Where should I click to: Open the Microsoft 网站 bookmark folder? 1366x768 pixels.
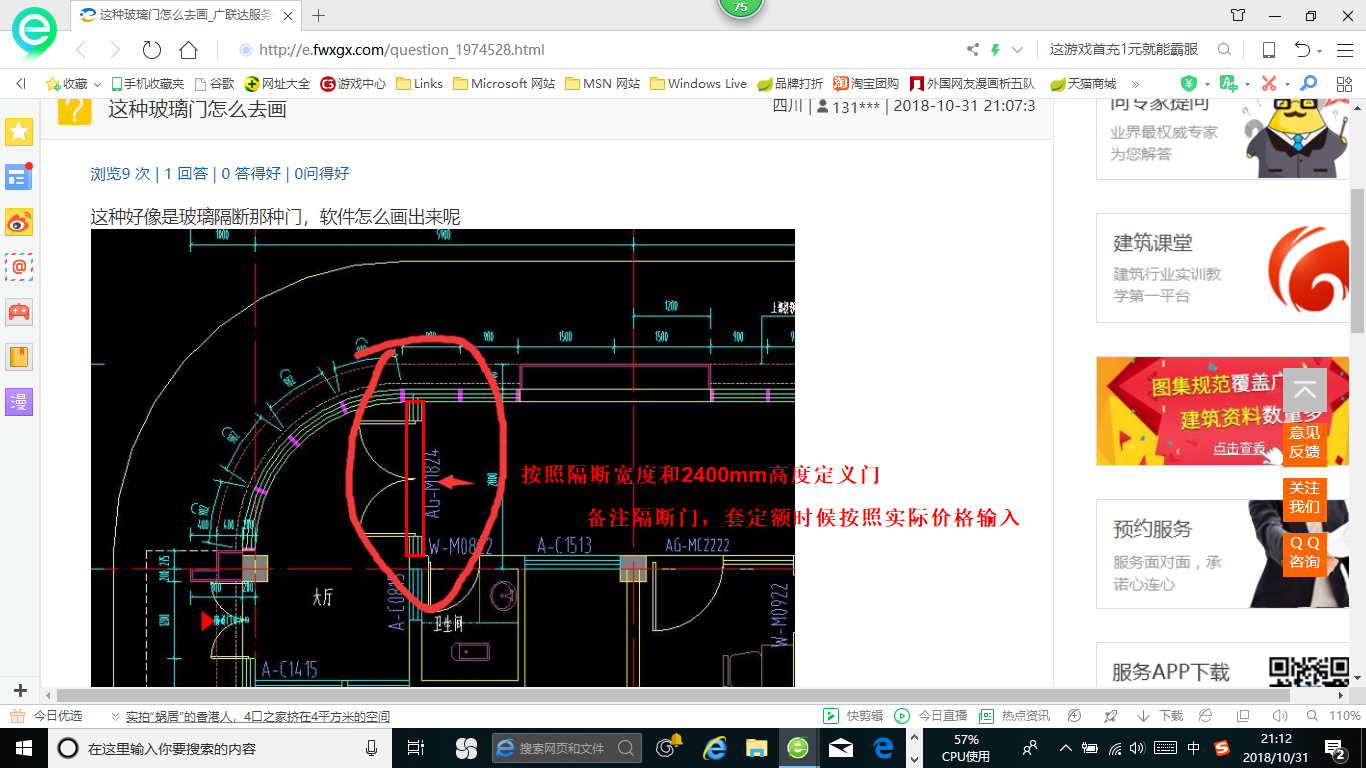(x=504, y=84)
